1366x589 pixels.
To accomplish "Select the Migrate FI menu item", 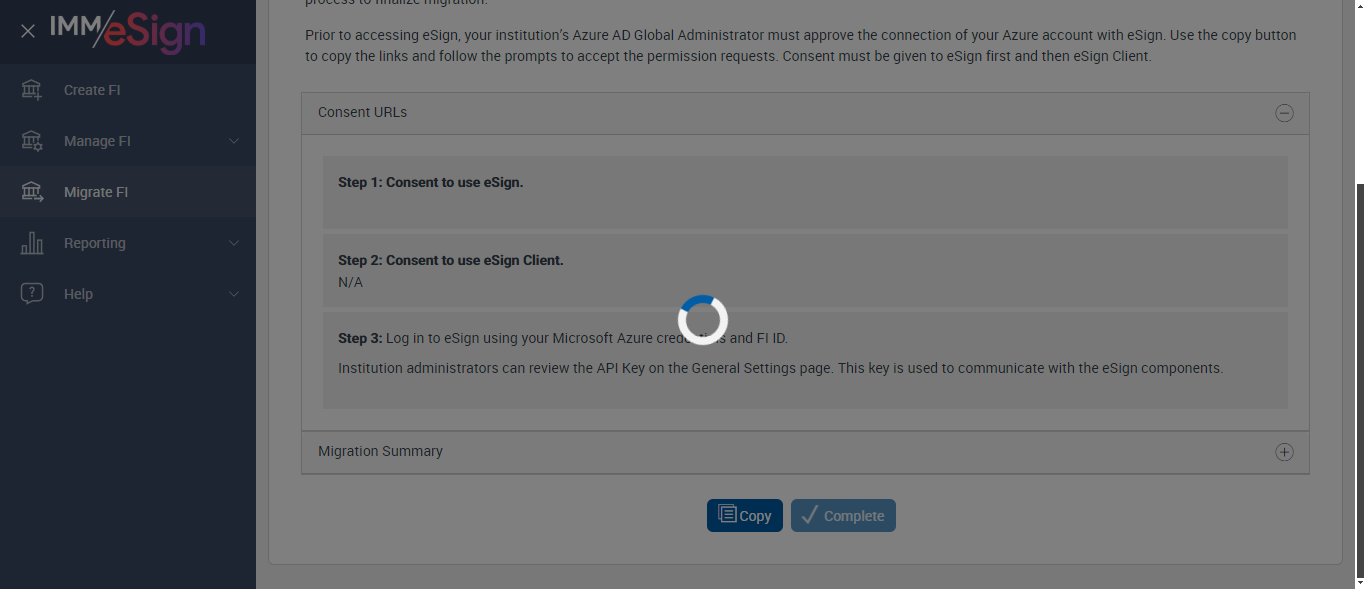I will pos(128,192).
